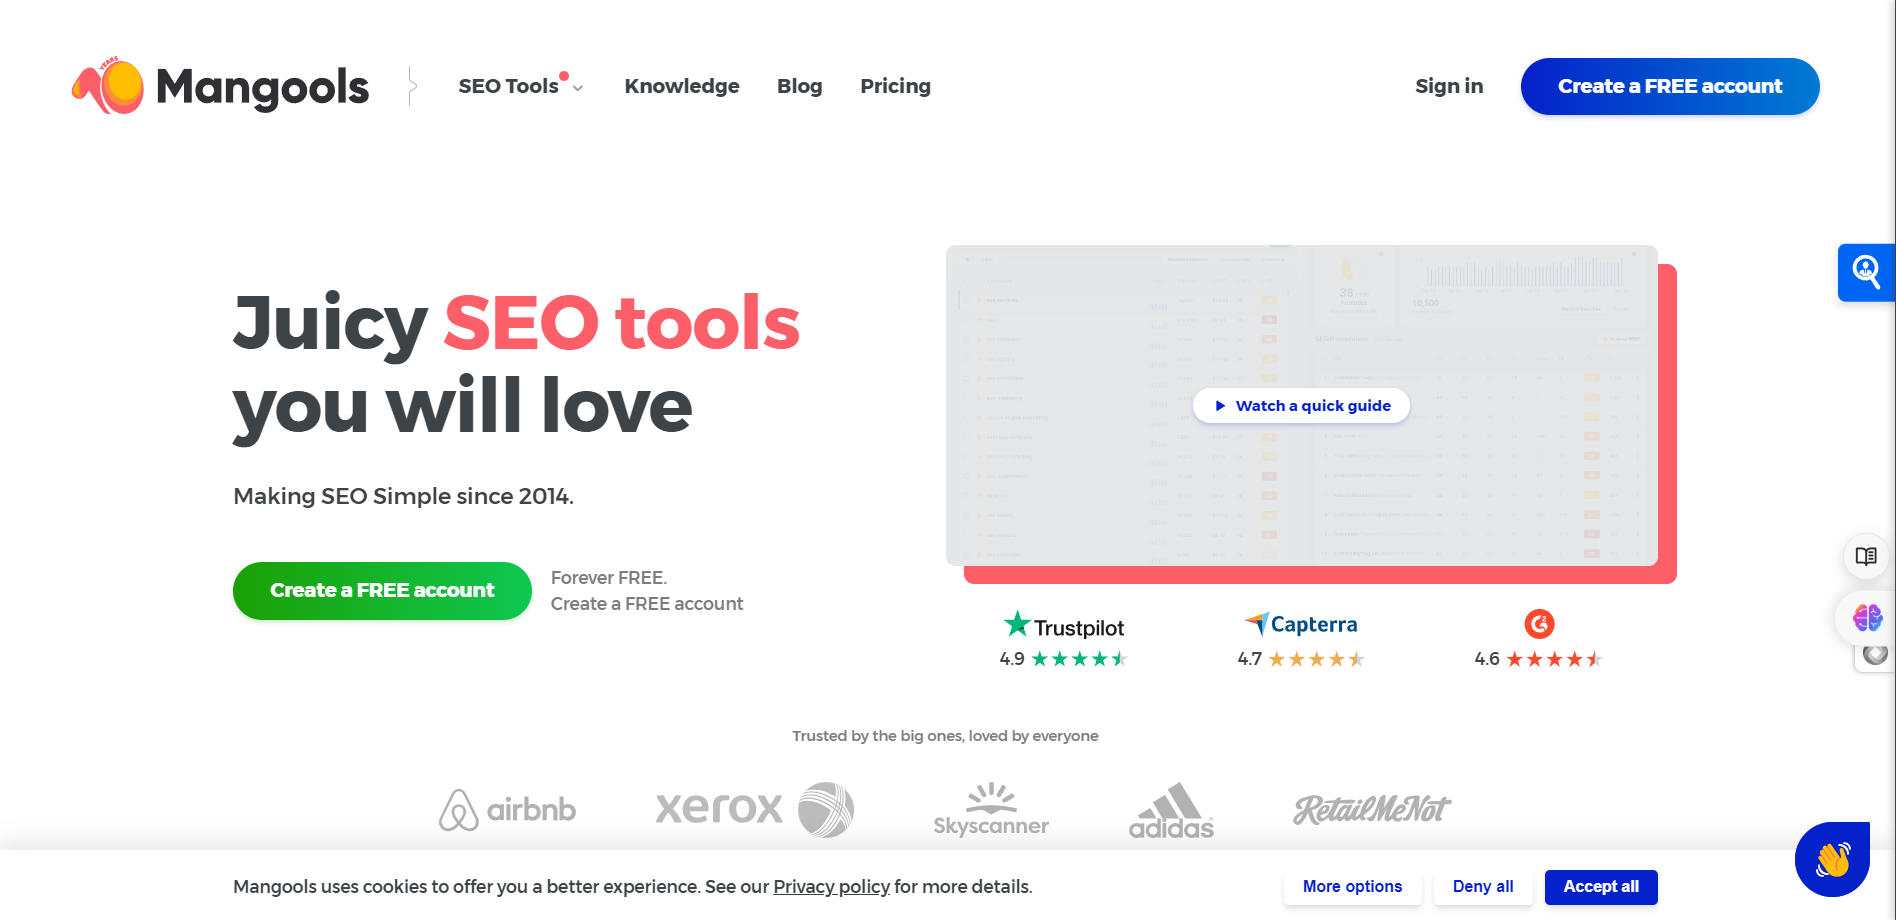The width and height of the screenshot is (1896, 920).
Task: Open the Pricing page
Action: tap(895, 86)
